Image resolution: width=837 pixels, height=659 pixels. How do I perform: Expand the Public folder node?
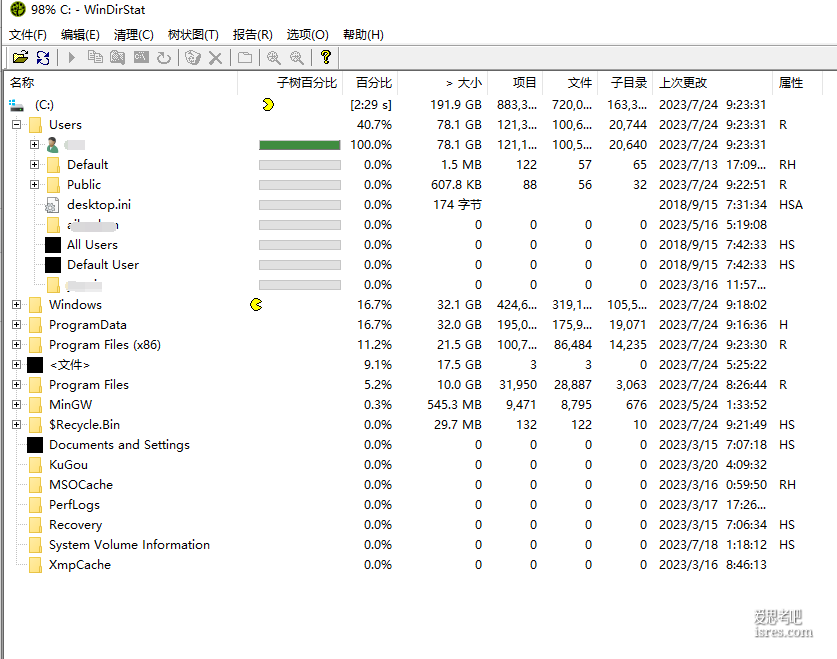[x=35, y=185]
